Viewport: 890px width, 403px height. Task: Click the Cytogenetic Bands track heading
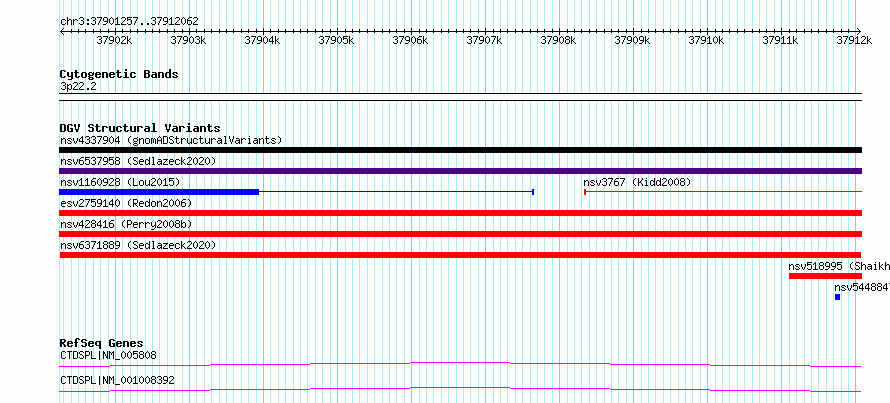tap(119, 74)
